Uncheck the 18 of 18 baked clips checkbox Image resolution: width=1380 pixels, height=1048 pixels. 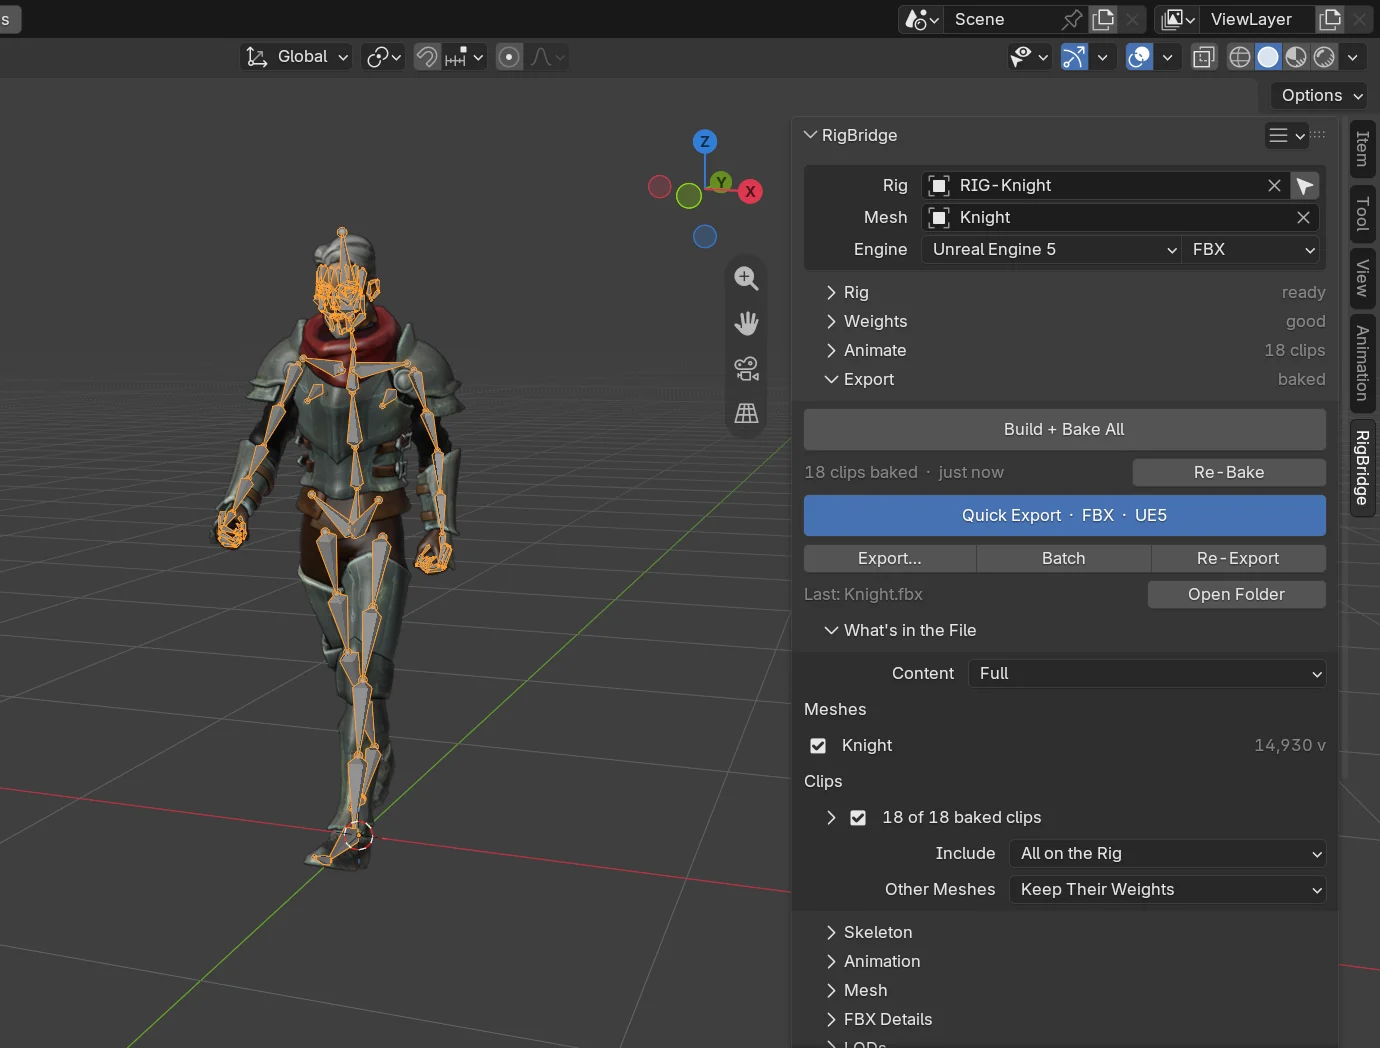point(858,818)
